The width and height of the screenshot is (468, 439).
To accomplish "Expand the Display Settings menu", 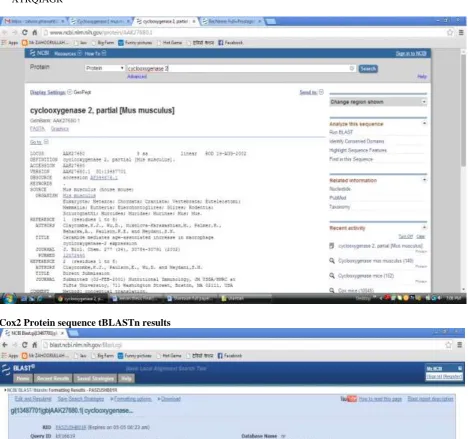I will click(x=51, y=92).
